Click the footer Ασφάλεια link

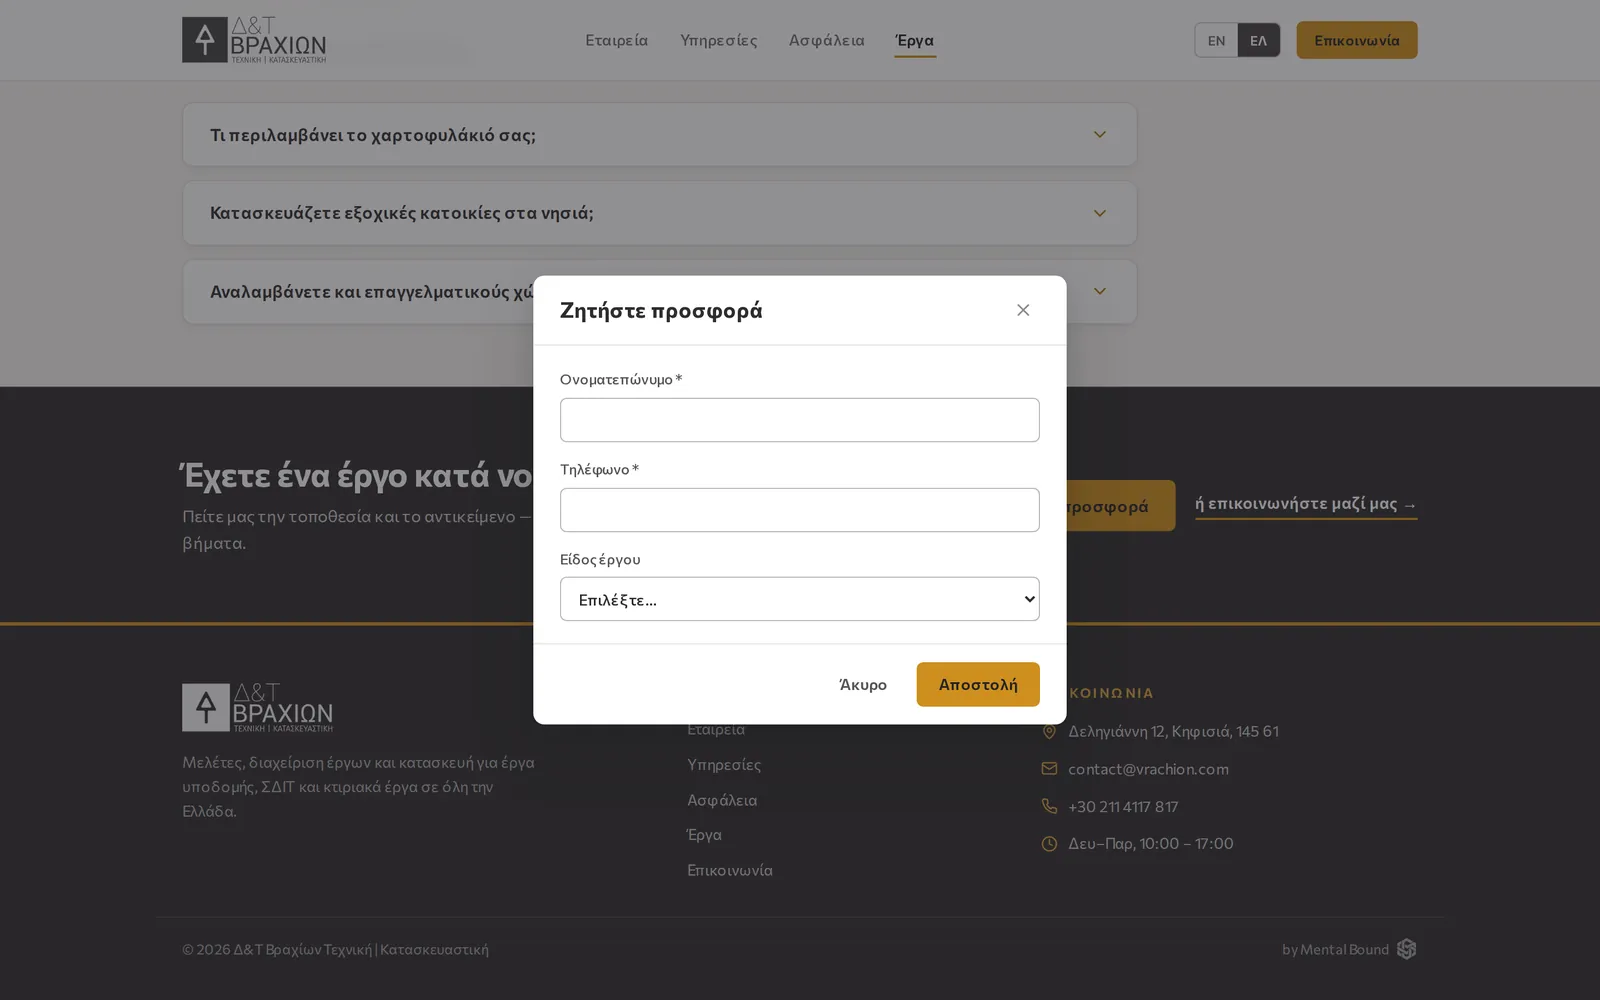722,800
